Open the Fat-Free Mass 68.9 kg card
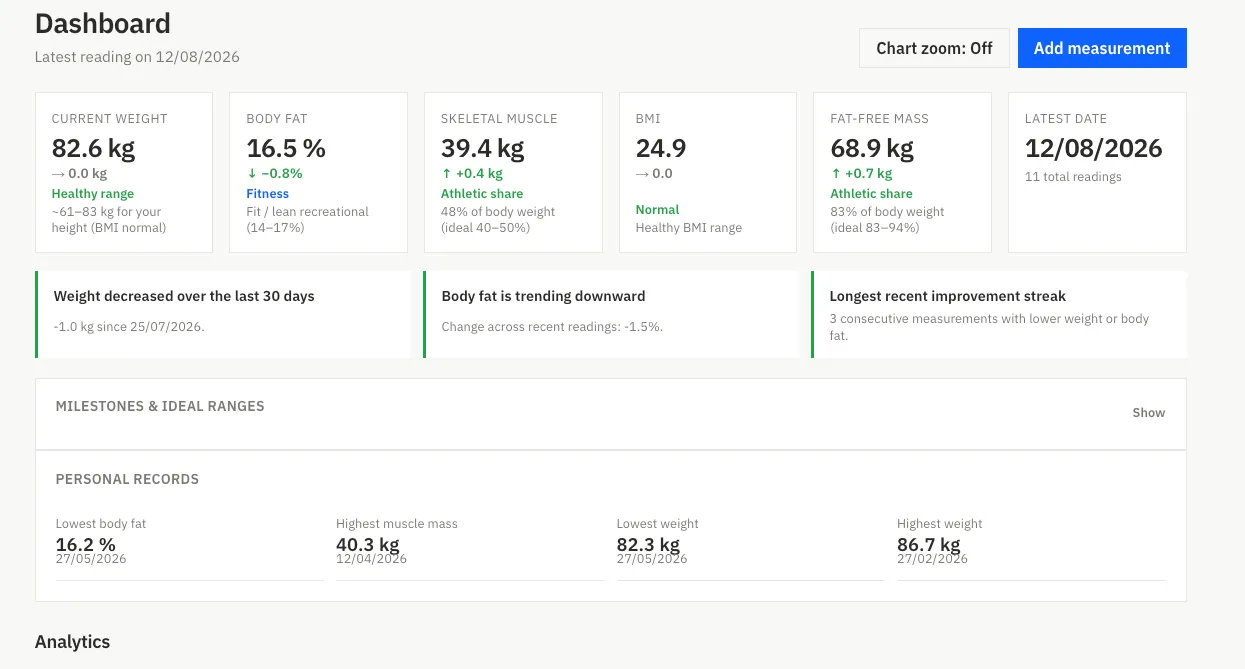The width and height of the screenshot is (1245, 669). click(x=902, y=172)
